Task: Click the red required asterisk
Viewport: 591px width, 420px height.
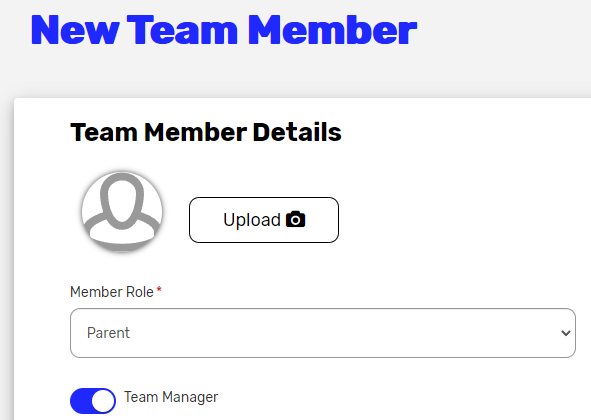Action: click(159, 290)
